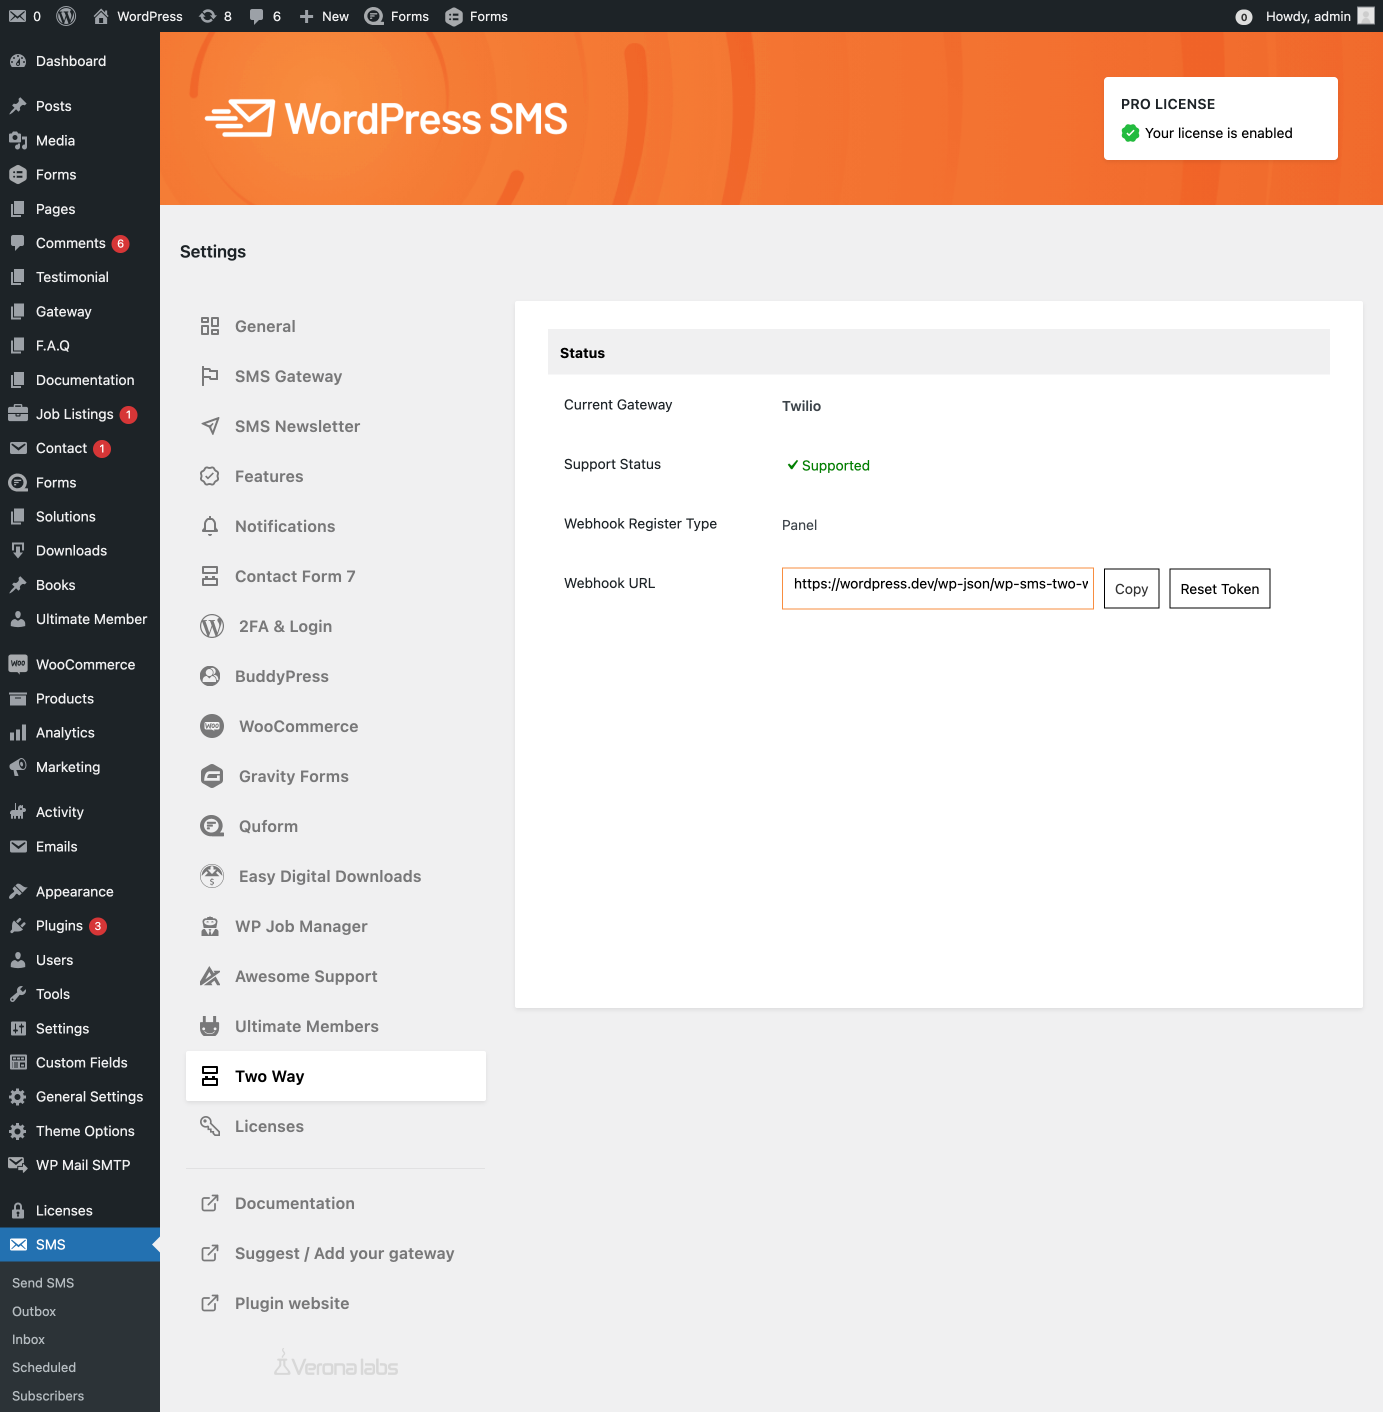
Task: Click the Plugins icon in sidebar
Action: tap(18, 926)
